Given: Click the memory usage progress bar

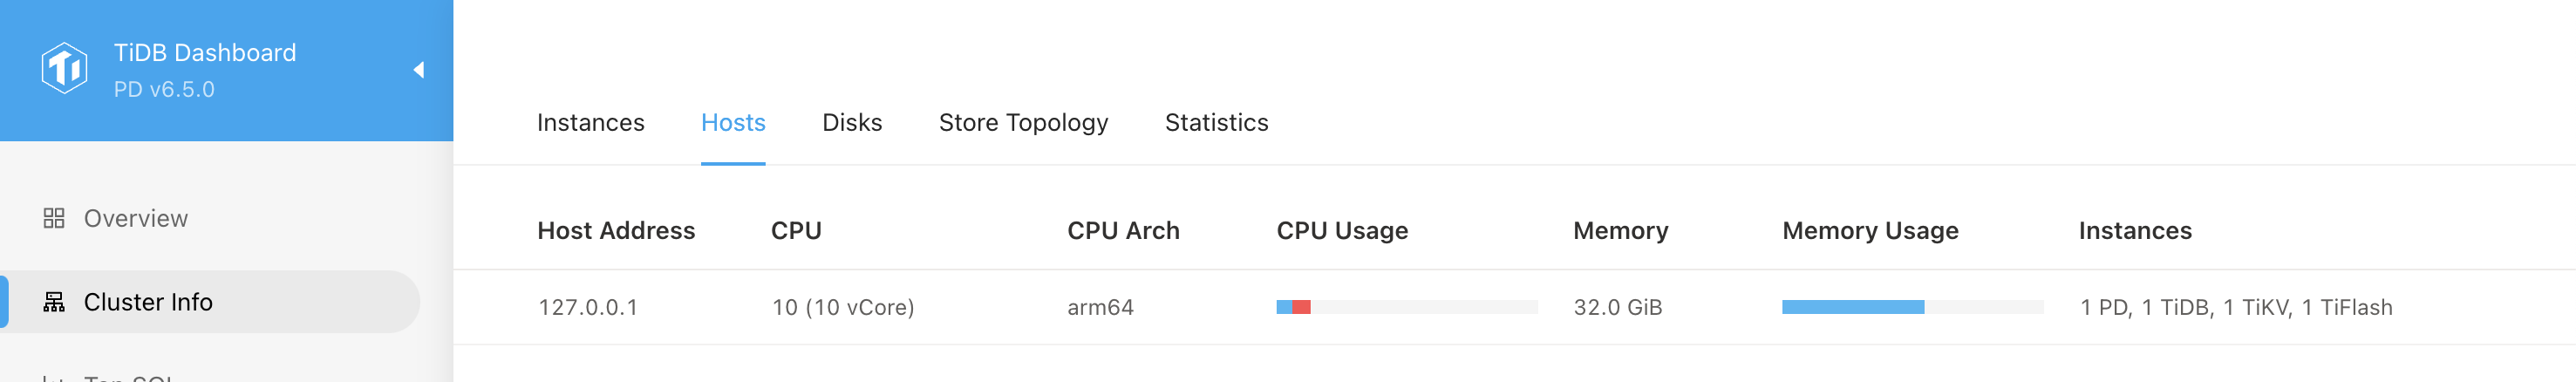Looking at the screenshot, I should point(1912,307).
